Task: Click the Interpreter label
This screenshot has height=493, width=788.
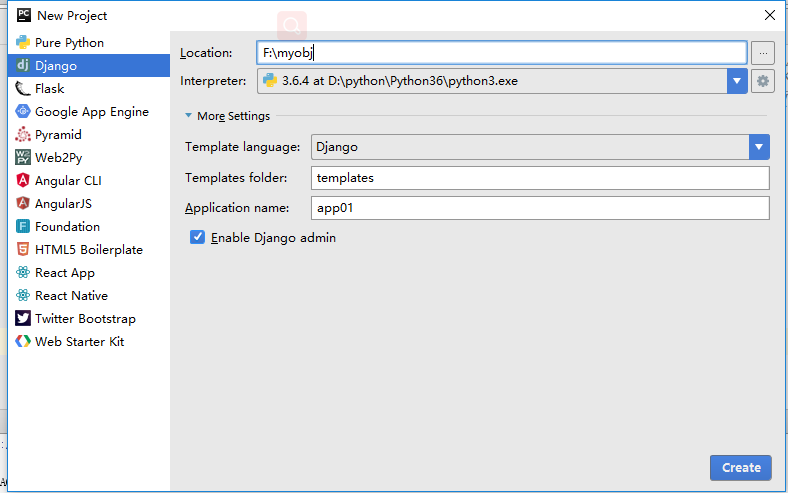Action: tap(213, 81)
